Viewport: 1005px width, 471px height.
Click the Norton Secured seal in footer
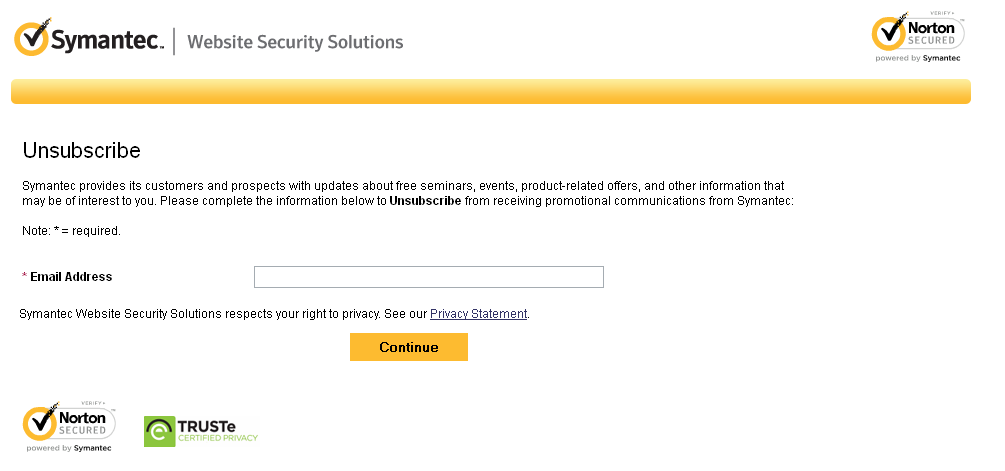click(x=68, y=423)
